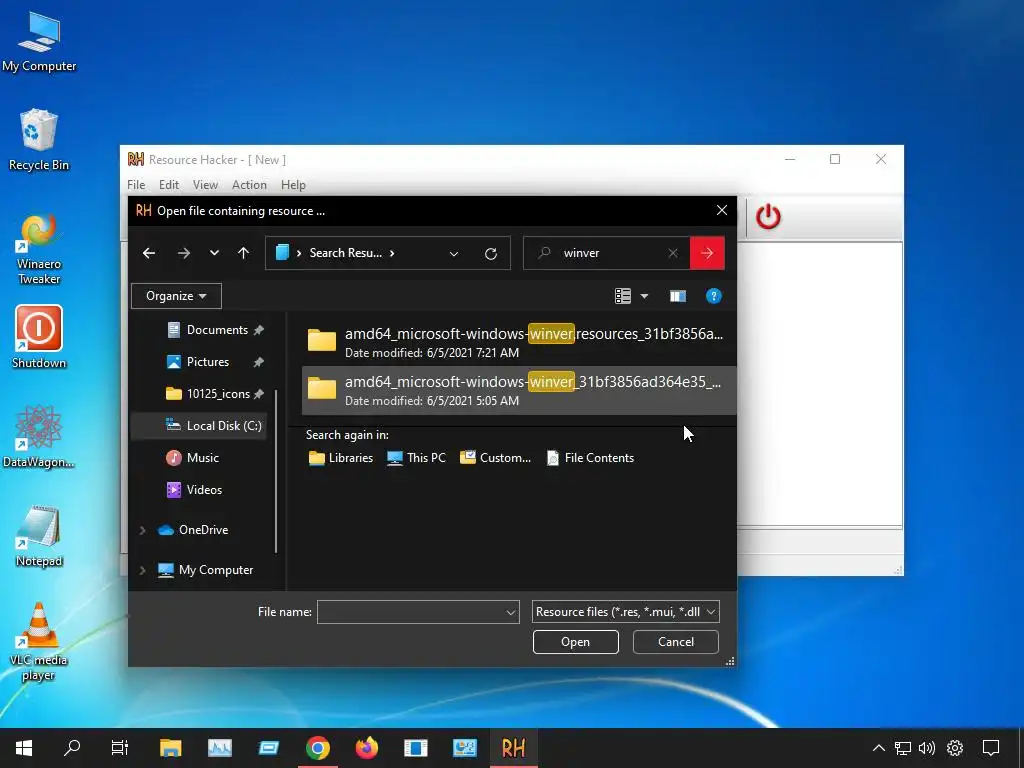Open the File menu in Resource Hacker

pyautogui.click(x=136, y=185)
